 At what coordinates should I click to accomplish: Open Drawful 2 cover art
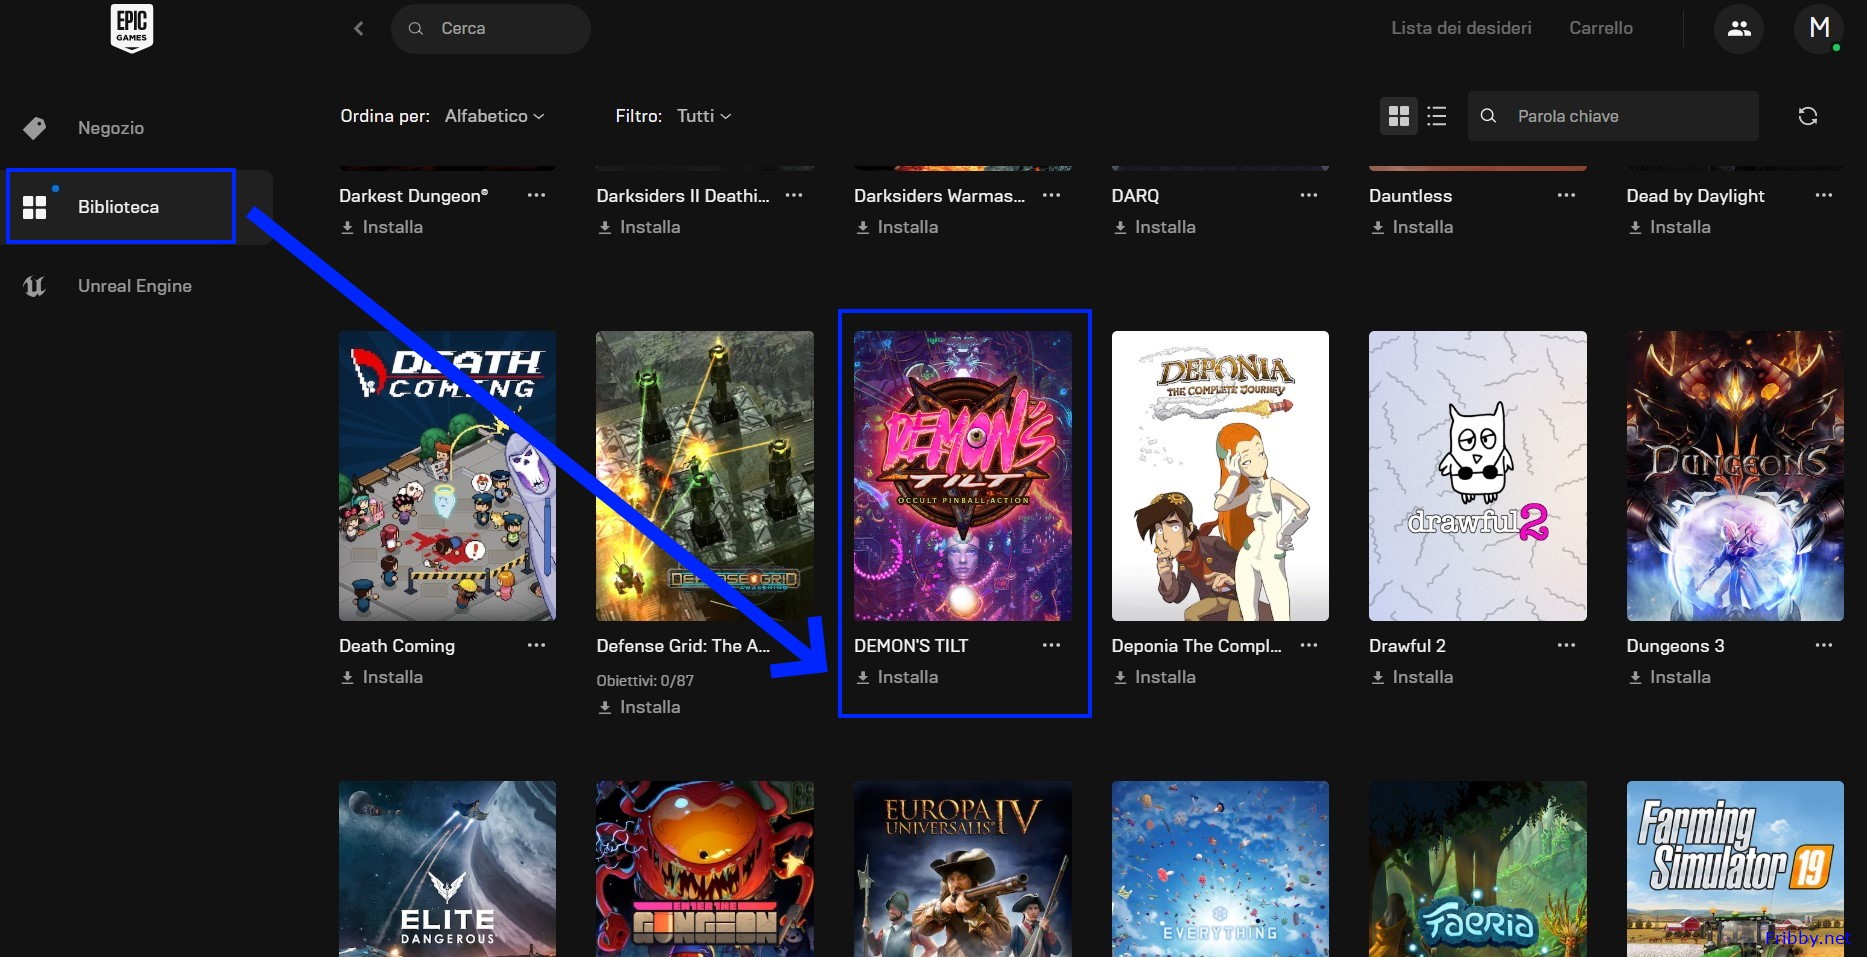click(x=1477, y=476)
